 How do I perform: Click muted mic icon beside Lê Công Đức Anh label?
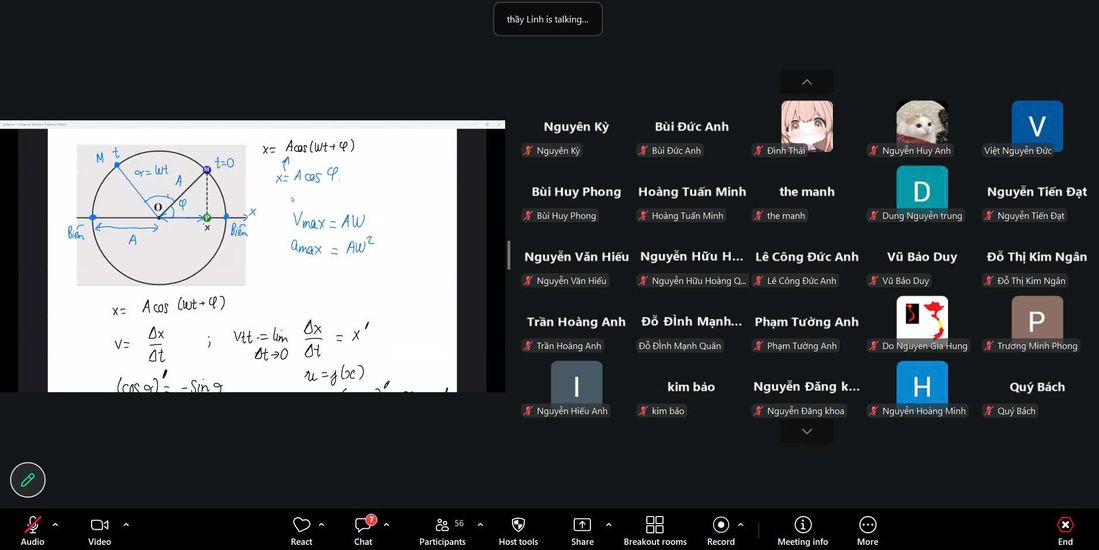tap(758, 281)
